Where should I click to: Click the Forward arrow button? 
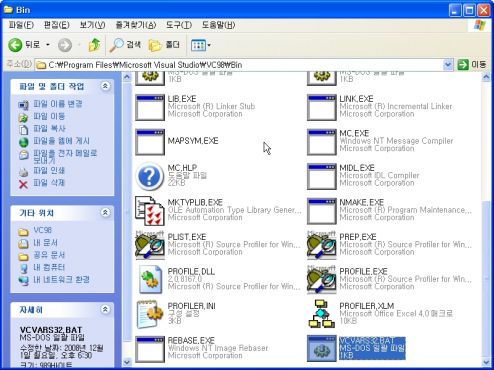[65, 45]
